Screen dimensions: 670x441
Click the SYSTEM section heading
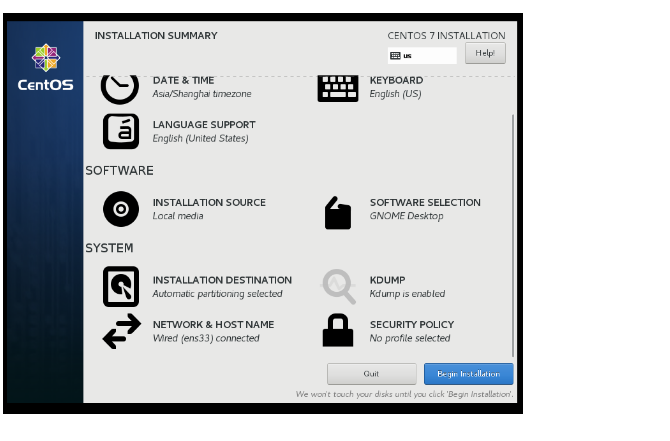(x=109, y=248)
